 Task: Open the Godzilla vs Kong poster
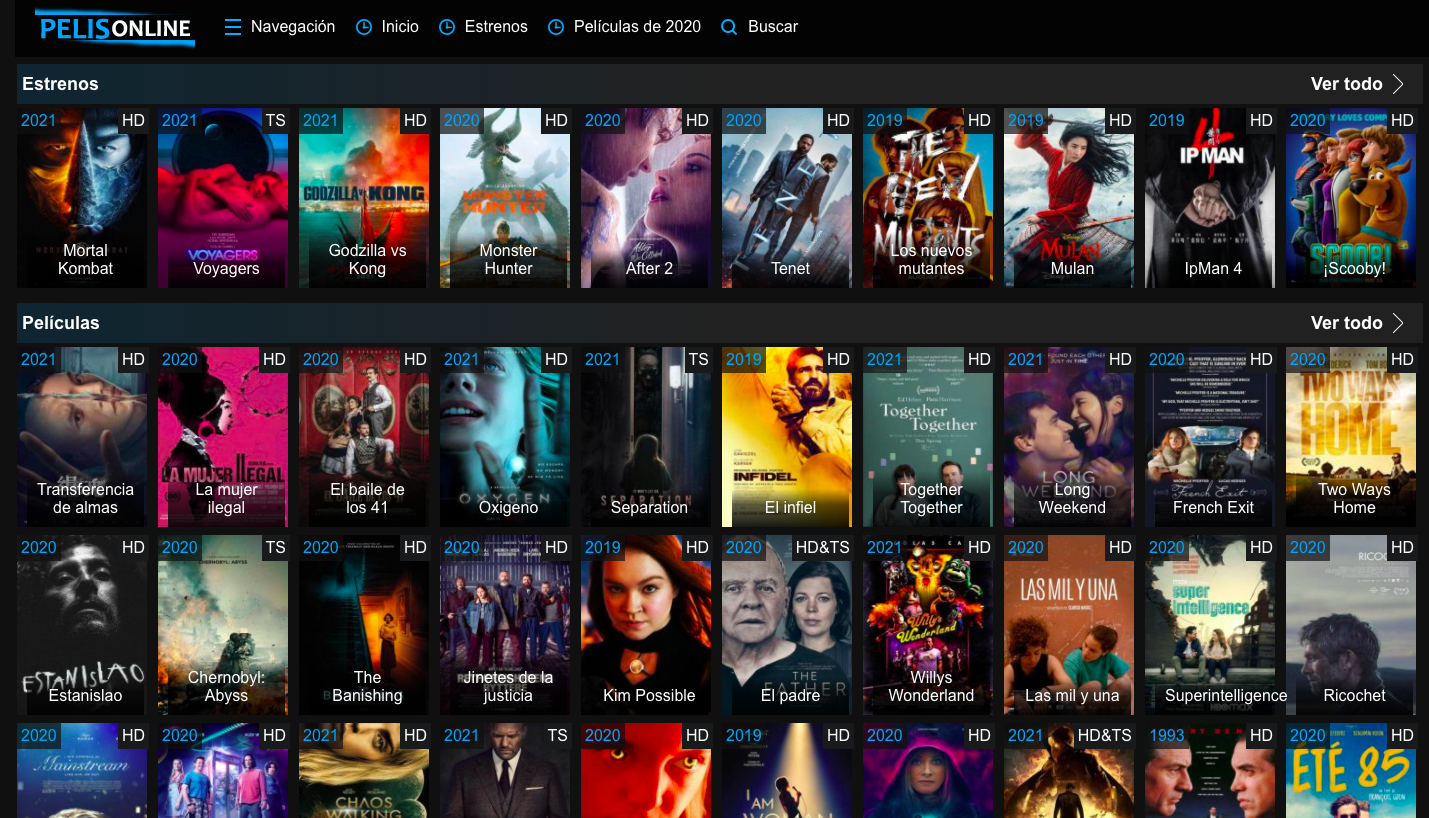364,198
